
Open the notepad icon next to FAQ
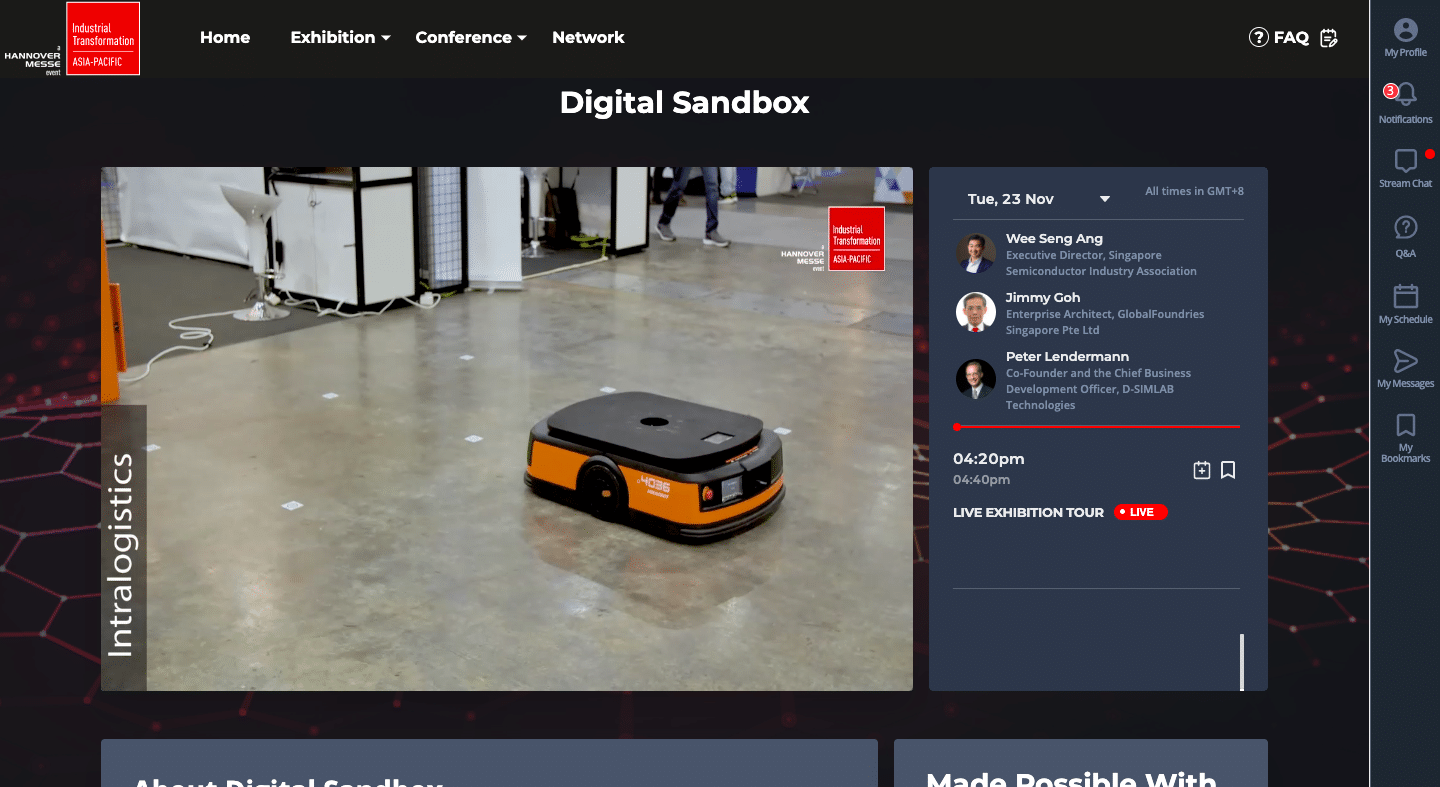(x=1329, y=37)
